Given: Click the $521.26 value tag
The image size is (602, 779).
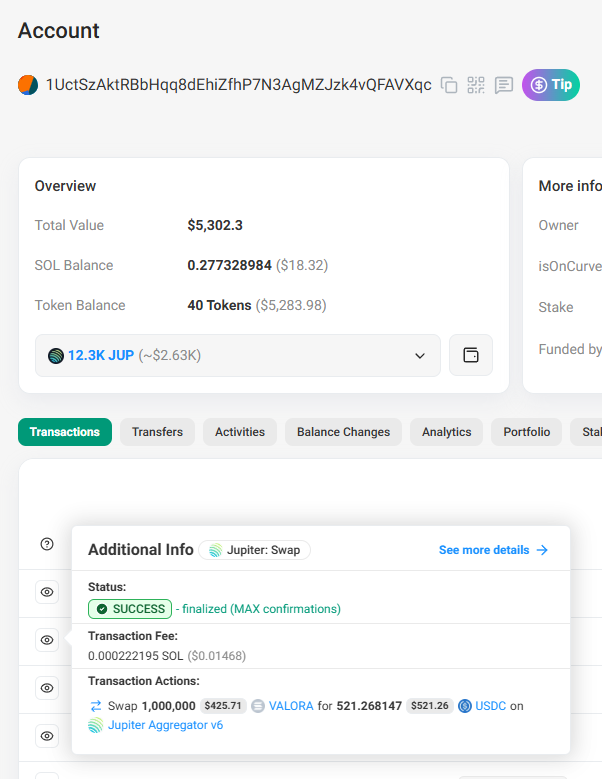Looking at the screenshot, I should pyautogui.click(x=430, y=706).
